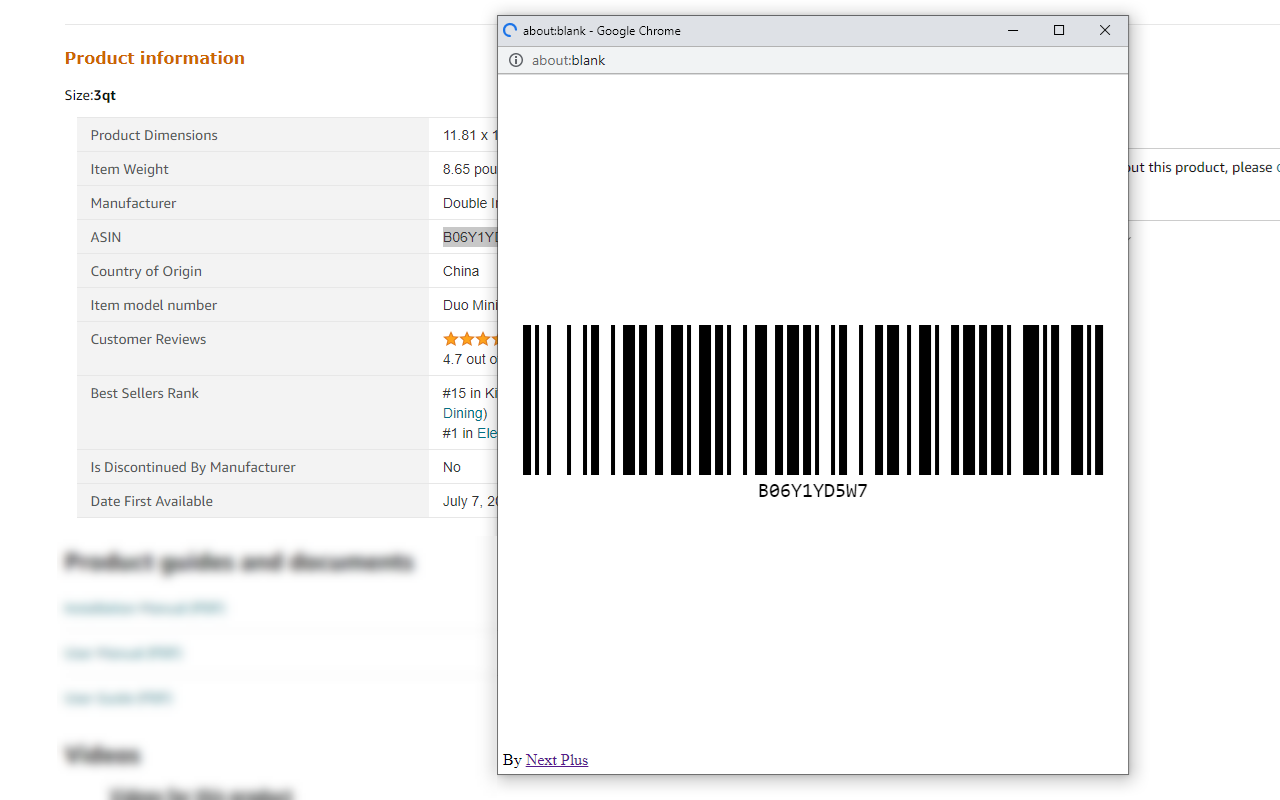
Task: Click the 'Product Dimensions' row label
Action: (x=154, y=135)
